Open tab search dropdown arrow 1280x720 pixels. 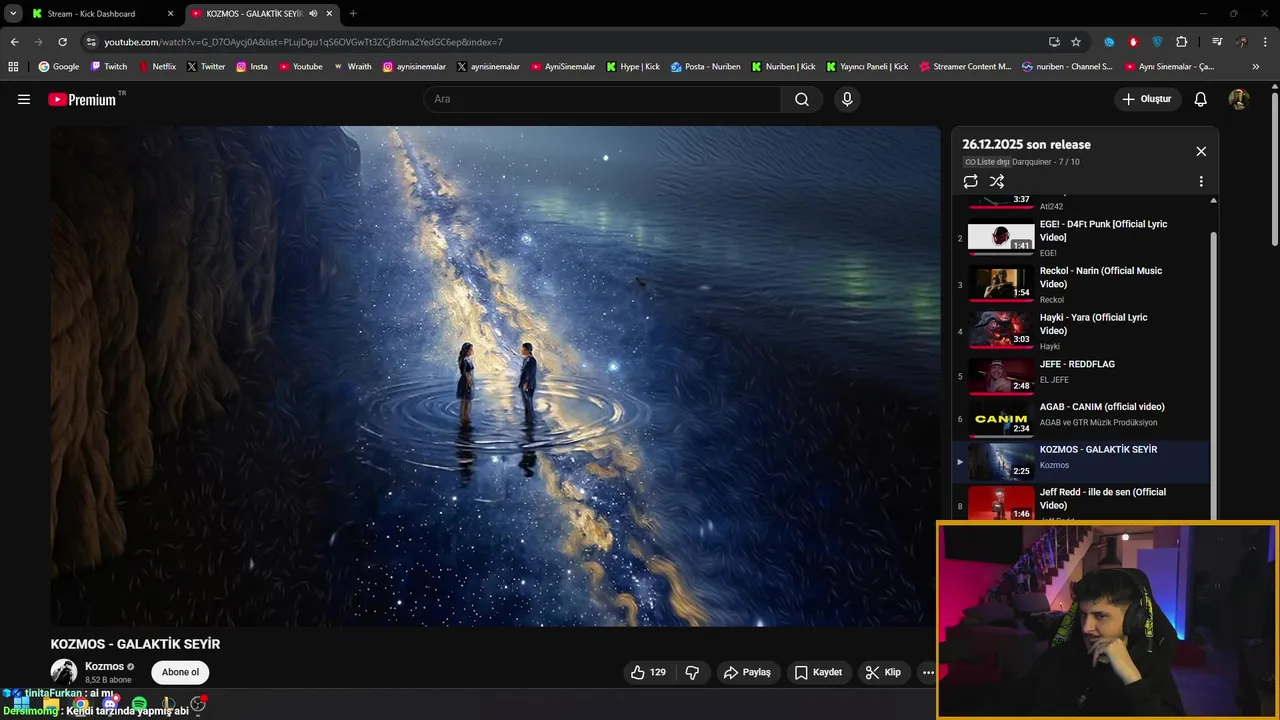click(x=13, y=14)
